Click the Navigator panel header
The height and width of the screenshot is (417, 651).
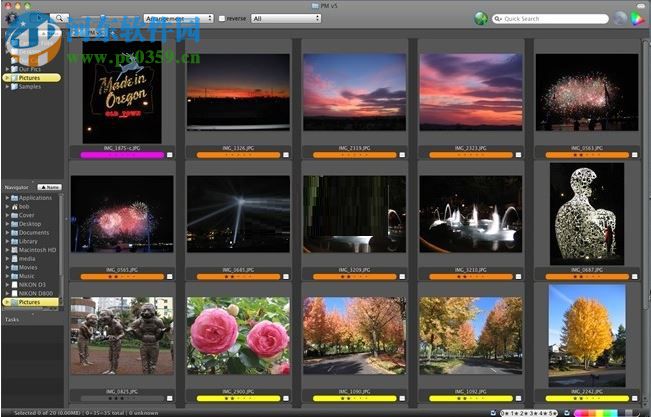(17, 187)
